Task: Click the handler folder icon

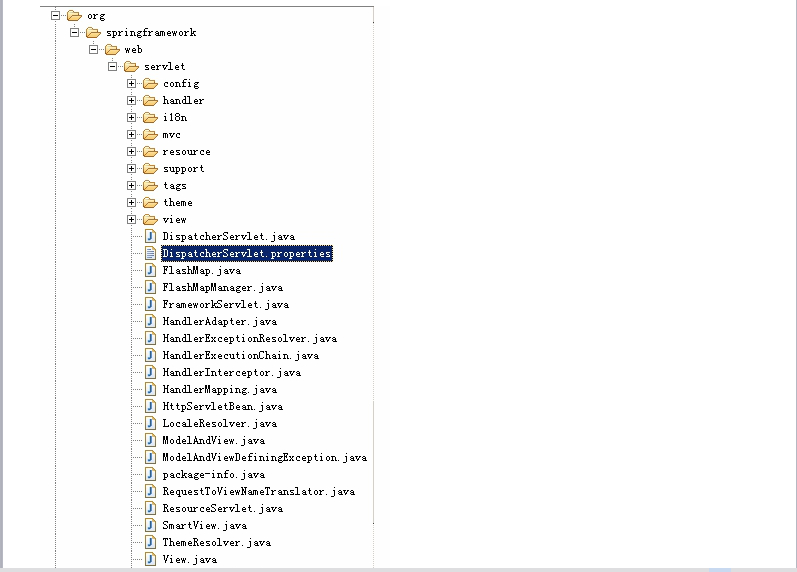Action: point(150,101)
